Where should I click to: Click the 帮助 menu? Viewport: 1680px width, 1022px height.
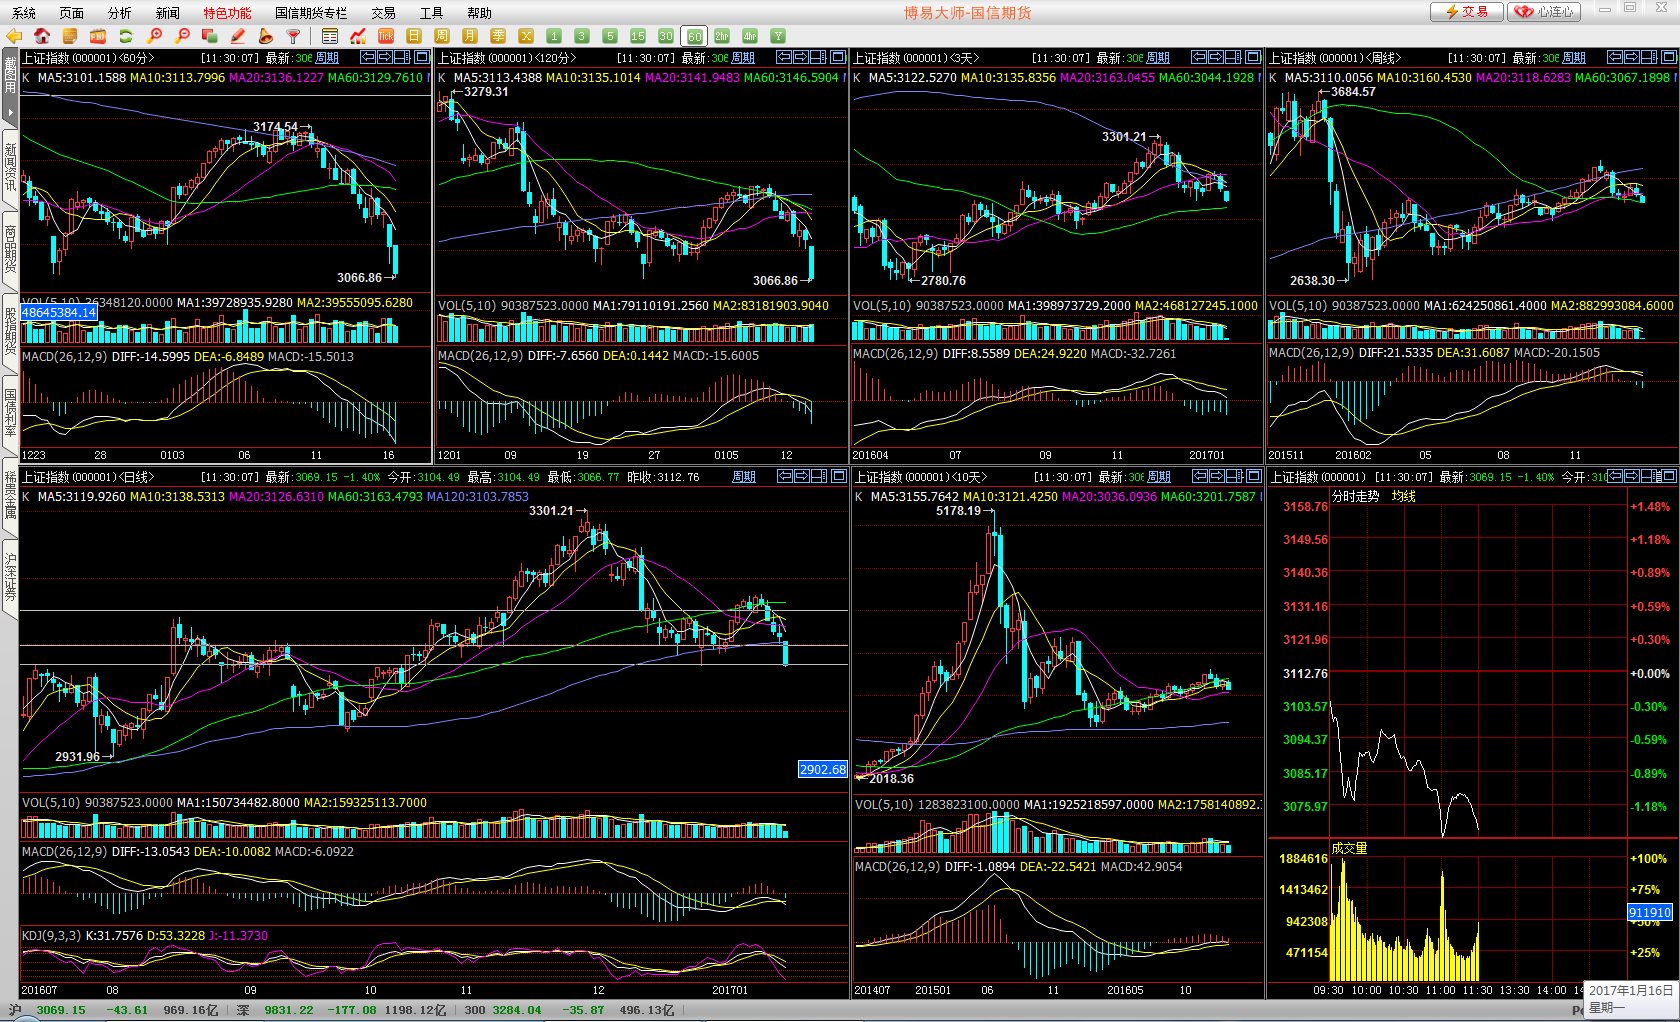480,13
